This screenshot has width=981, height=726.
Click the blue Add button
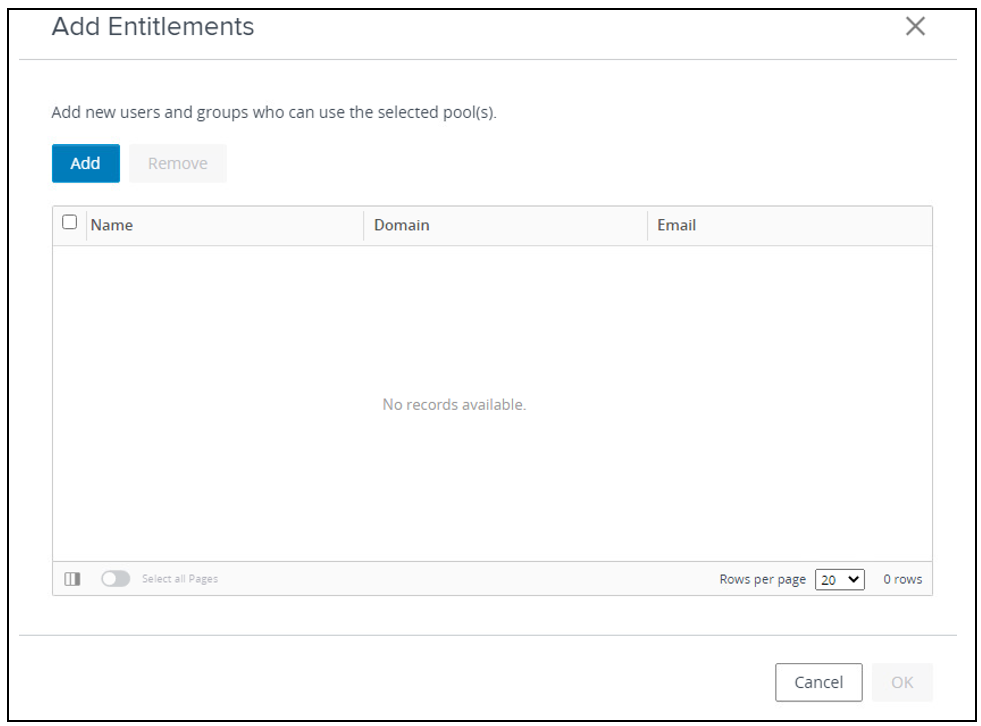[86, 164]
